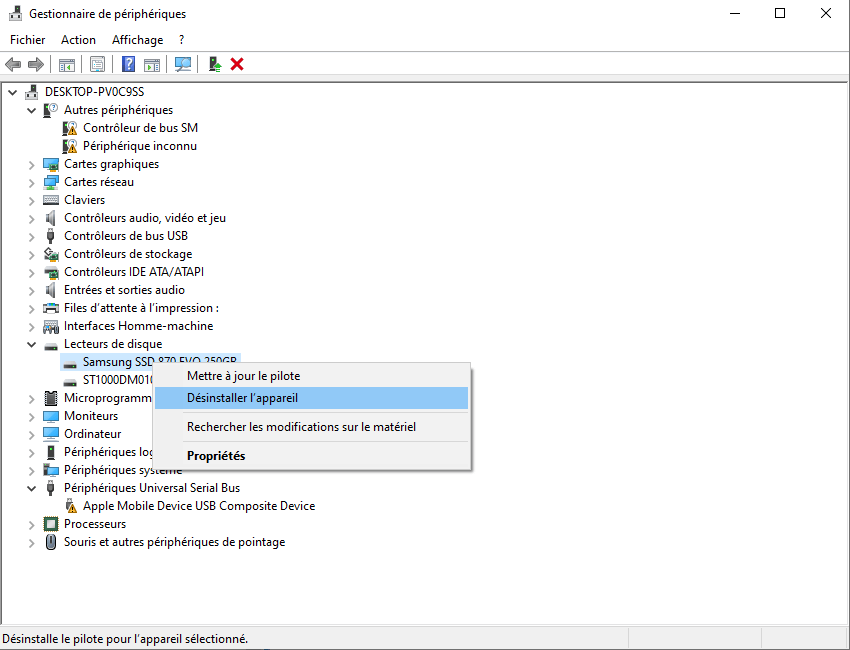
Task: Click the Back navigation arrow
Action: pyautogui.click(x=12, y=64)
